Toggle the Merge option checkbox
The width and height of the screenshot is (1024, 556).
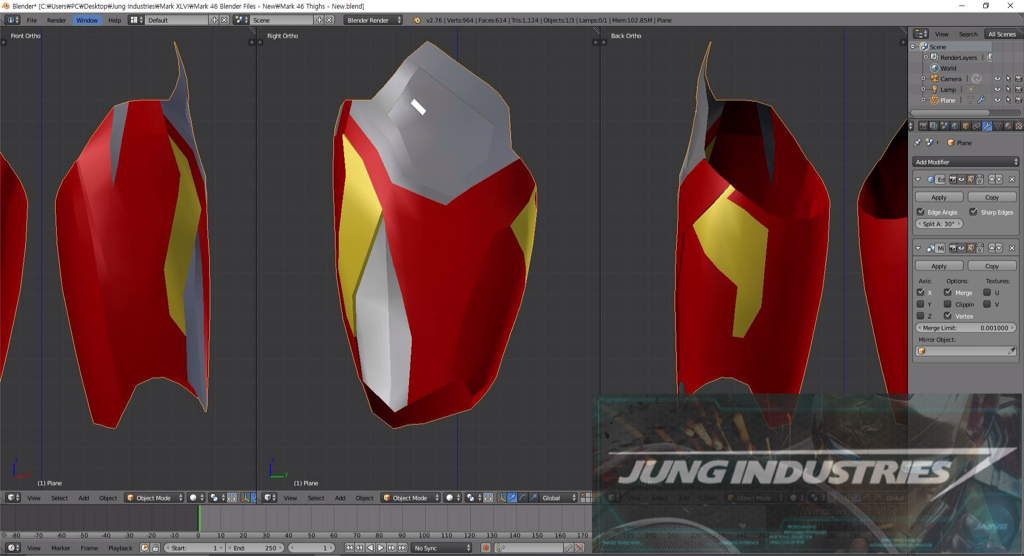[948, 292]
